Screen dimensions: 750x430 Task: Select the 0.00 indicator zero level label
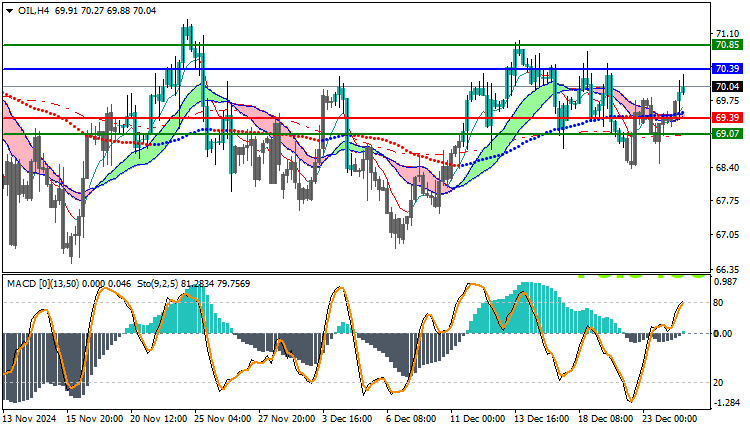pos(723,333)
